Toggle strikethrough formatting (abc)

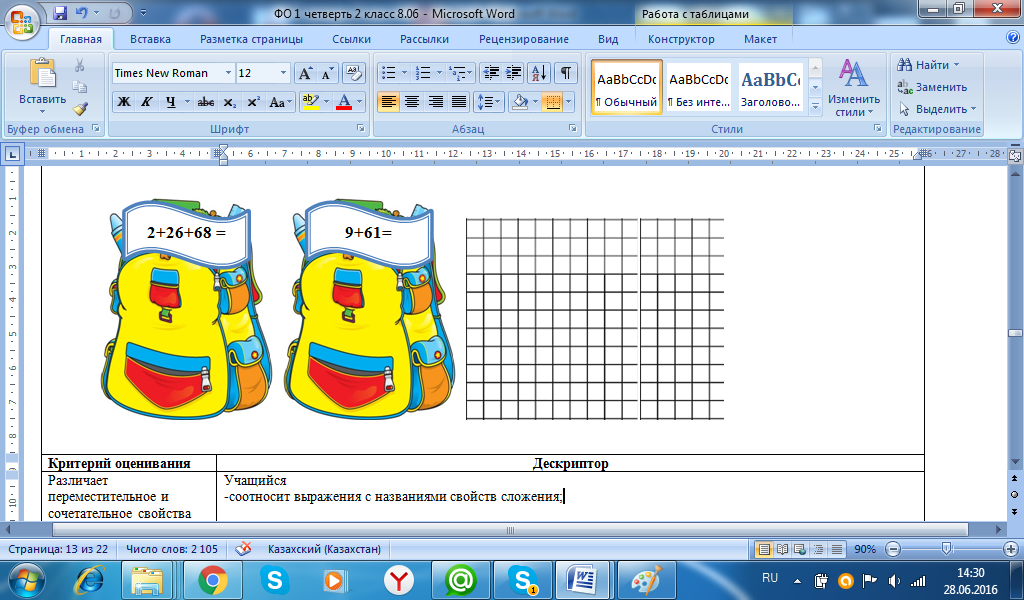coord(206,102)
